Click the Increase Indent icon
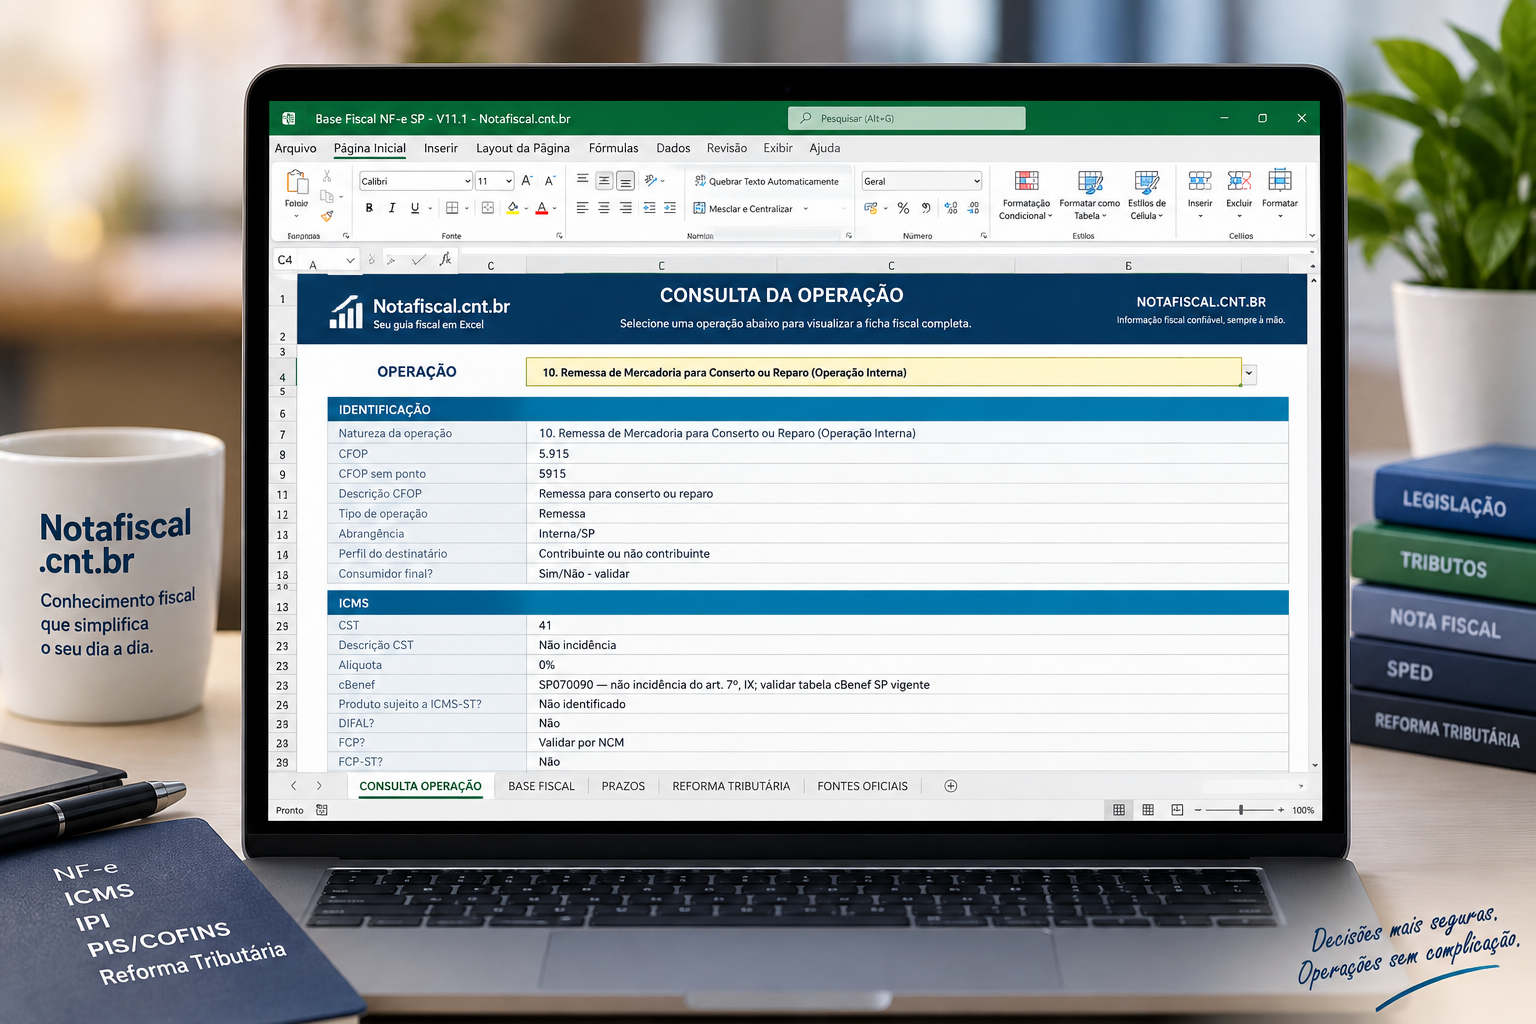The width and height of the screenshot is (1536, 1024). [670, 208]
